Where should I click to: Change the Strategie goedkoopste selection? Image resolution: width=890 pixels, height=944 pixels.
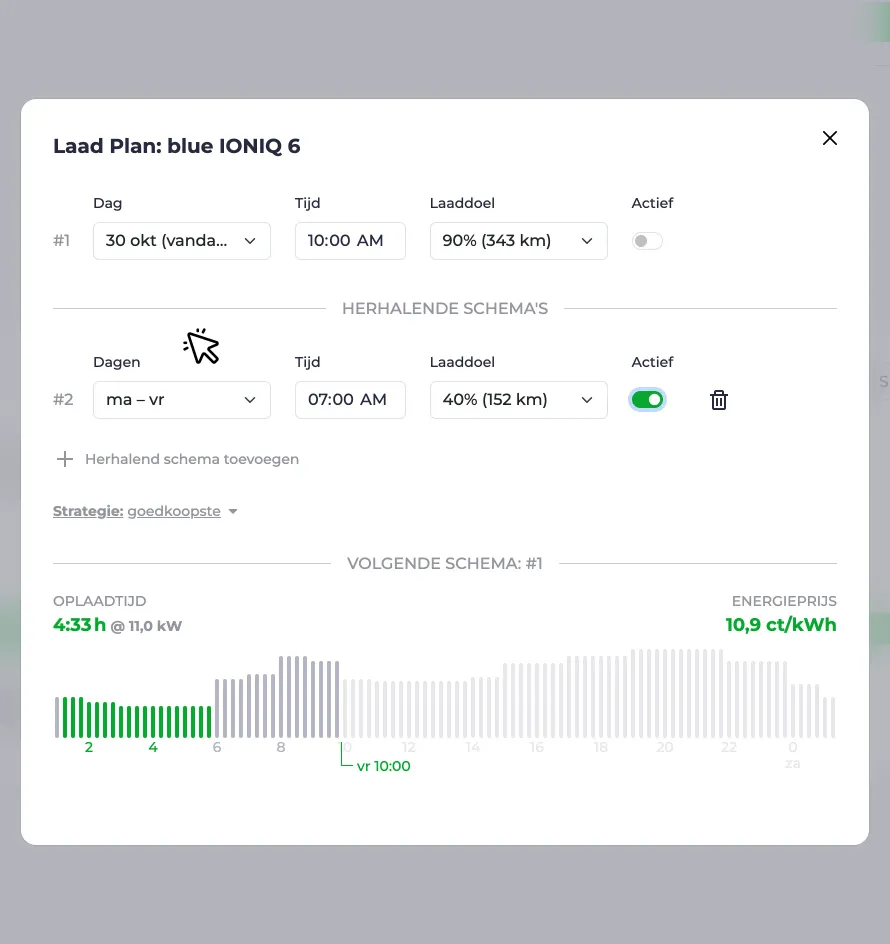[x=182, y=511]
